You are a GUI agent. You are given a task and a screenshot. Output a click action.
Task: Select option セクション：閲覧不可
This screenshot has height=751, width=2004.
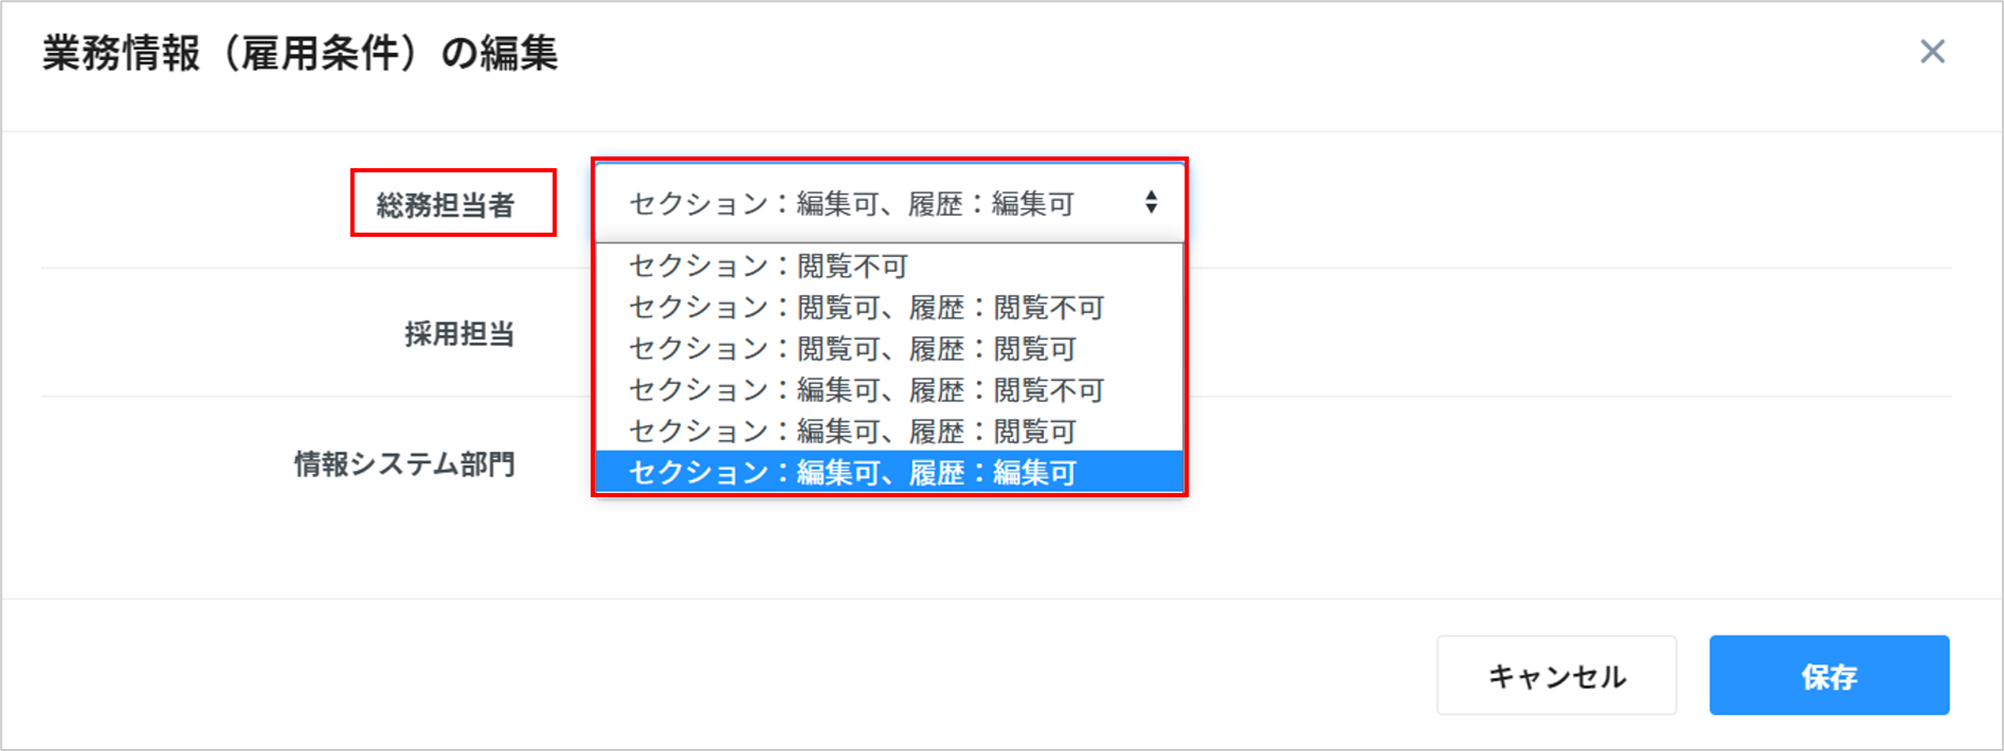(x=768, y=266)
